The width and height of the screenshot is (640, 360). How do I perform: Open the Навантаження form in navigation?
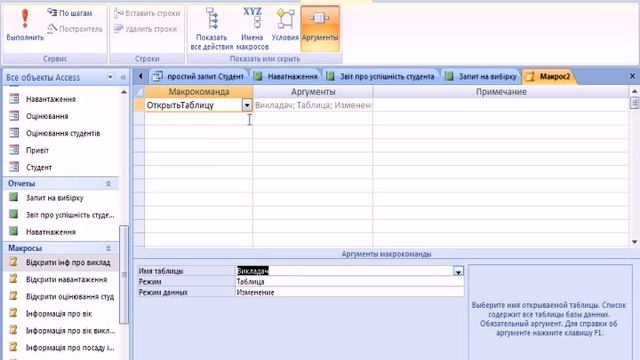tap(51, 99)
